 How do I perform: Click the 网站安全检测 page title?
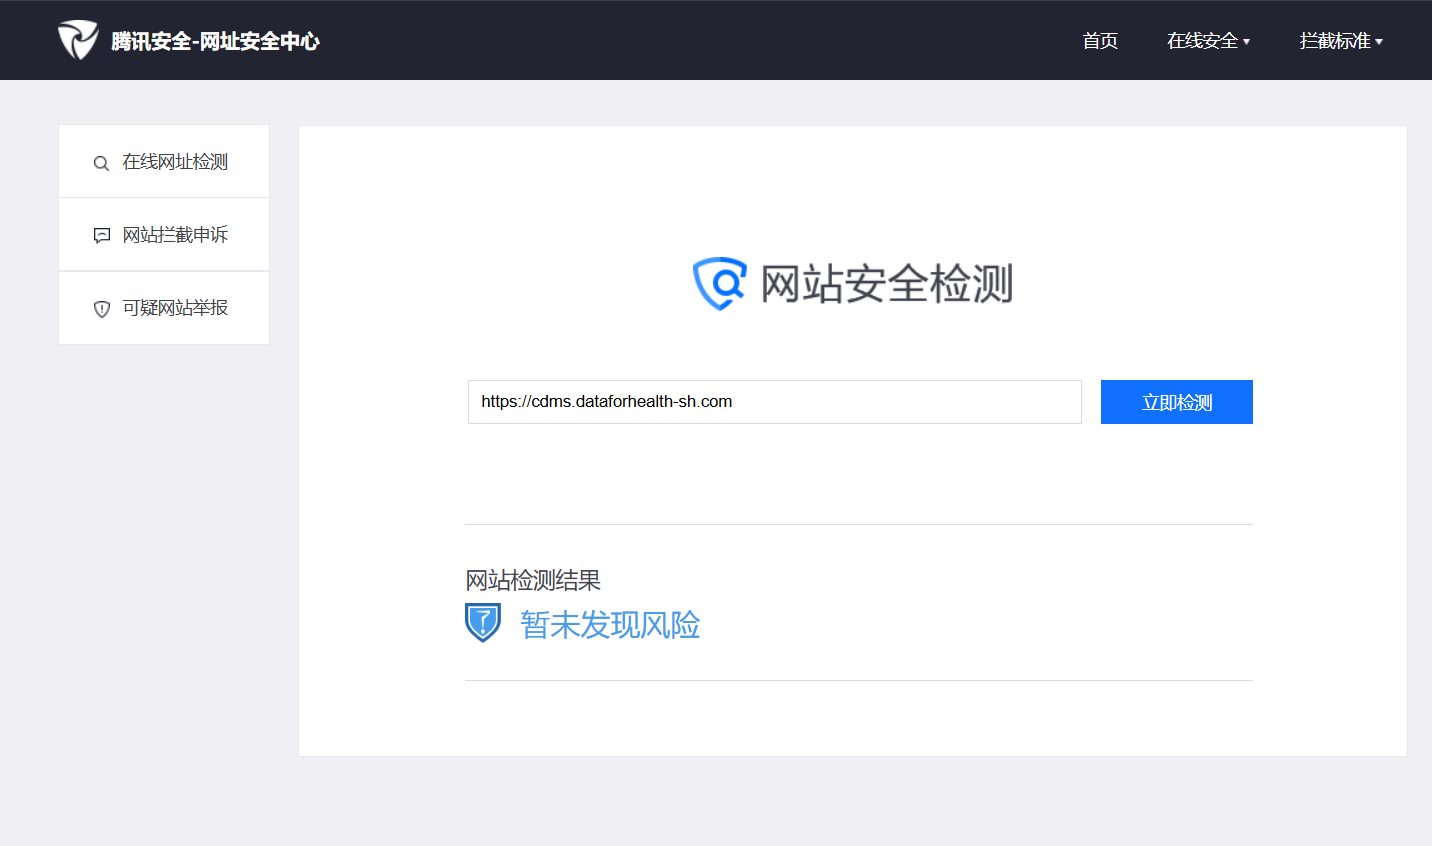coord(887,284)
